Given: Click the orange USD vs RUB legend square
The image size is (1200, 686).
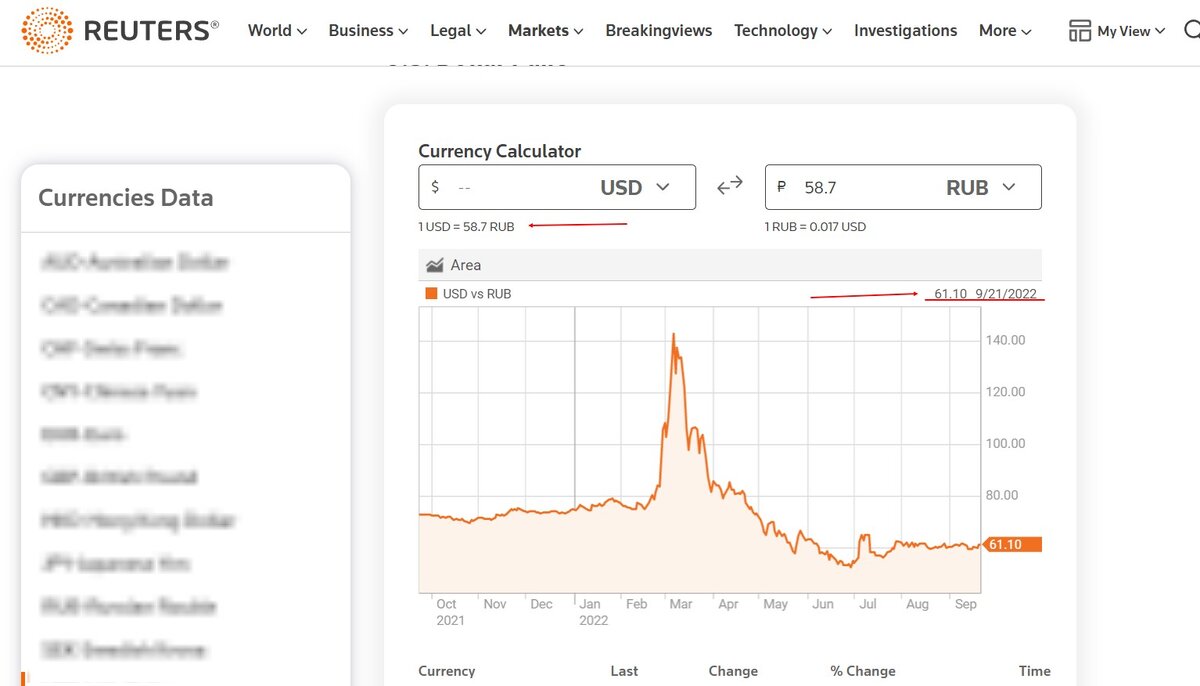Looking at the screenshot, I should click(431, 294).
